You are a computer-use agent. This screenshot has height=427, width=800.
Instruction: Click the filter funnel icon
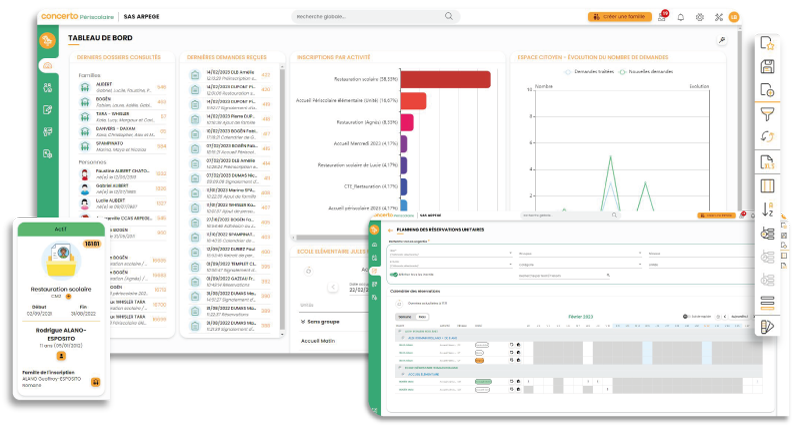point(767,113)
